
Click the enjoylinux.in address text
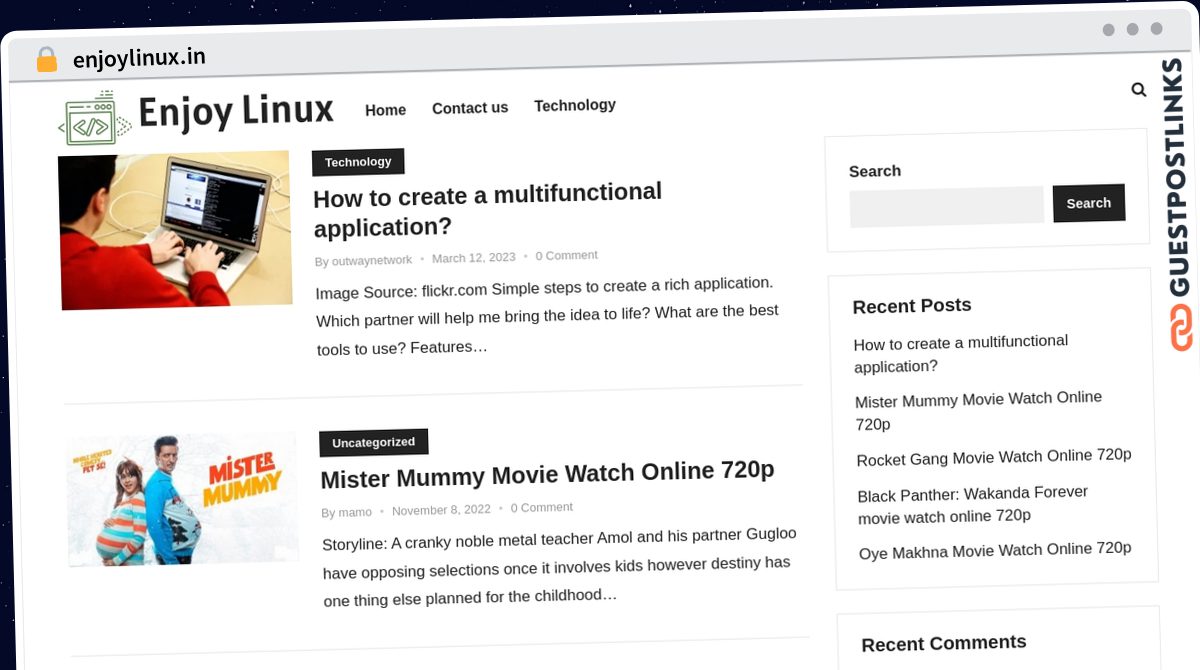pos(139,58)
